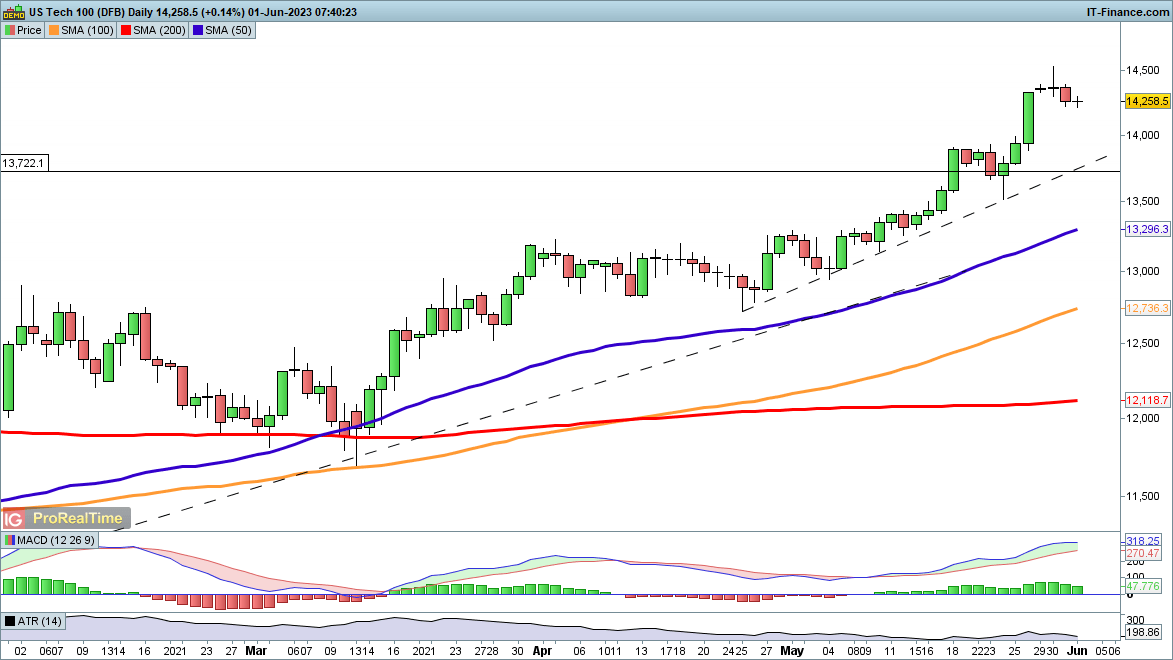Click the Apr label on time axis
Image resolution: width=1173 pixels, height=660 pixels.
point(542,651)
